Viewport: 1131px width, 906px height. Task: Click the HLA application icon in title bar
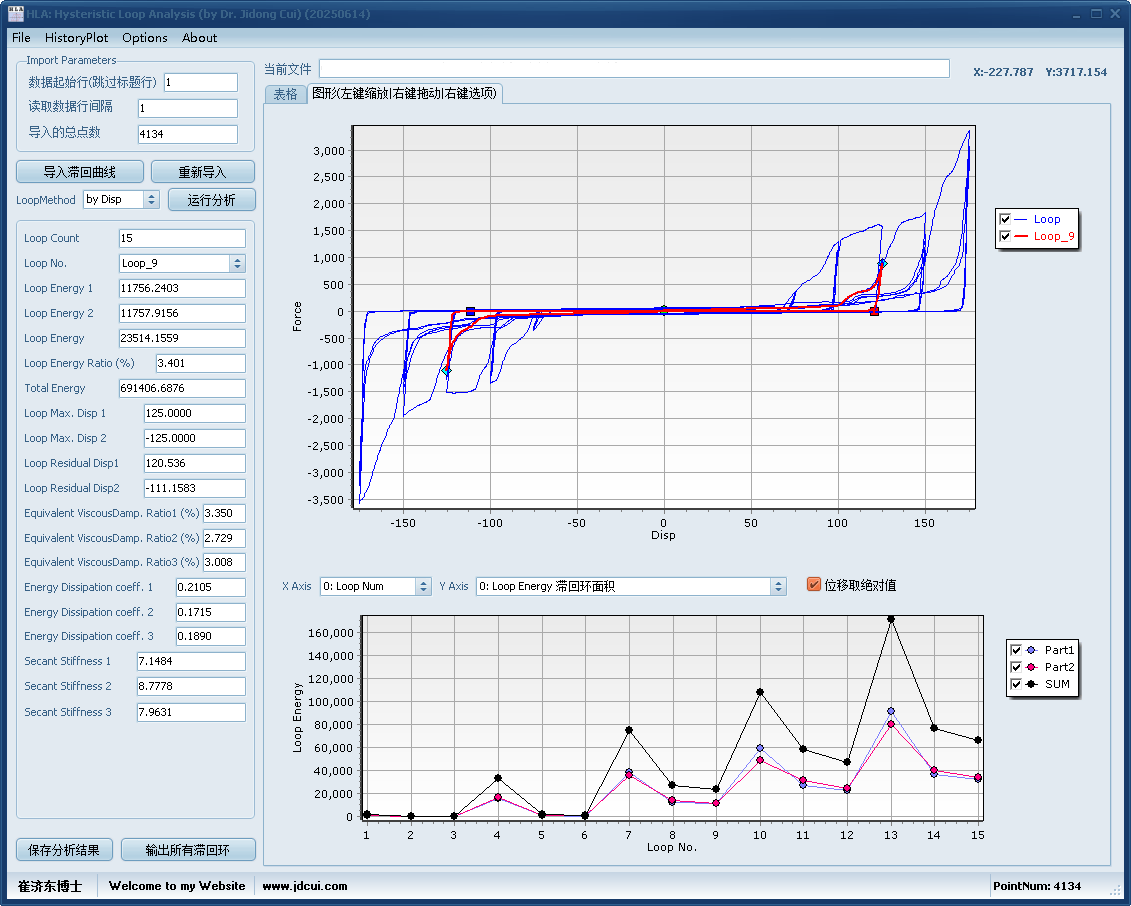tap(16, 14)
